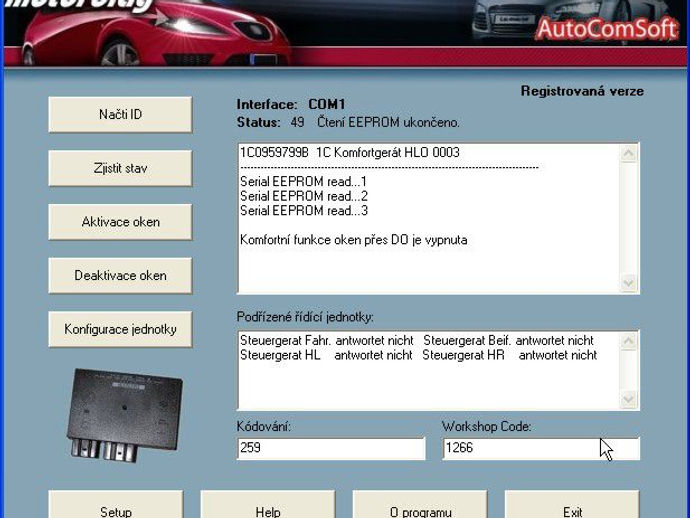Image resolution: width=690 pixels, height=518 pixels.
Task: Click the 'Komfortní funkce oken přes DO' message
Action: point(353,240)
